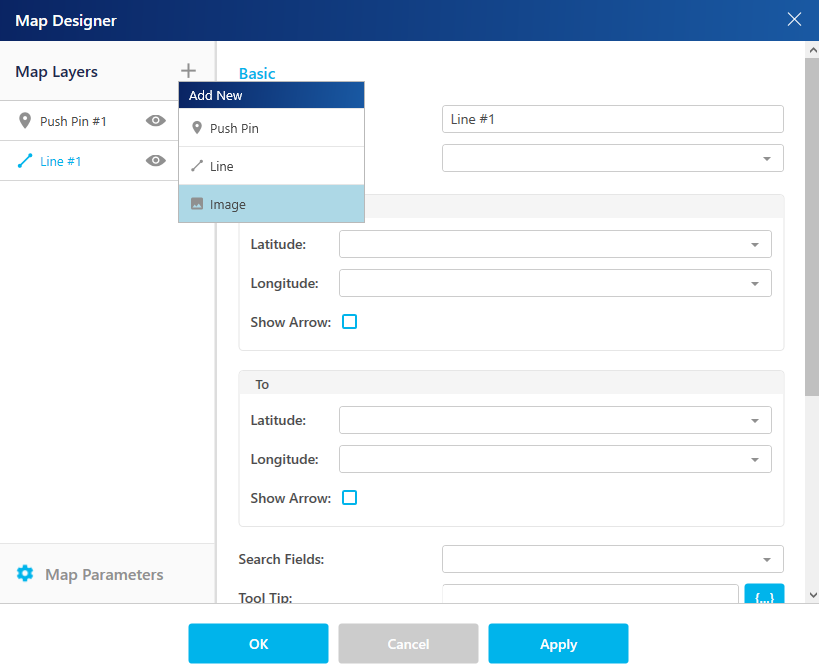The height and width of the screenshot is (672, 819).
Task: Click the pin icon in Add New menu
Action: pos(197,127)
